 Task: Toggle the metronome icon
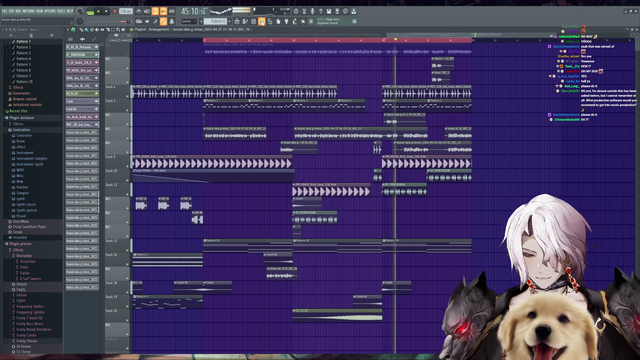click(x=139, y=11)
